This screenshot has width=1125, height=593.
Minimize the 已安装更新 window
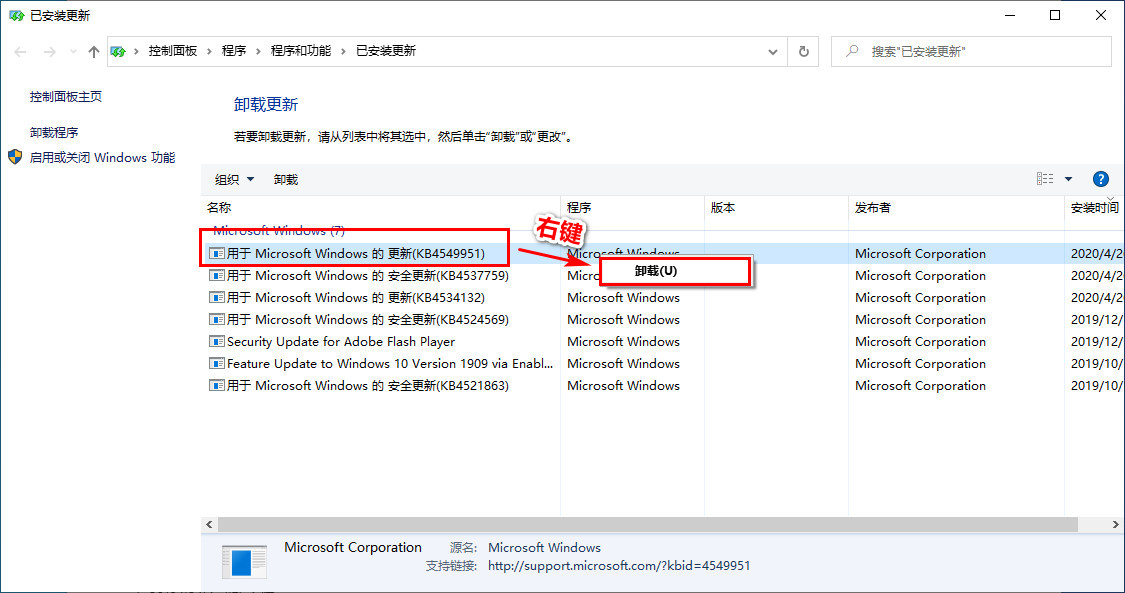point(1009,15)
